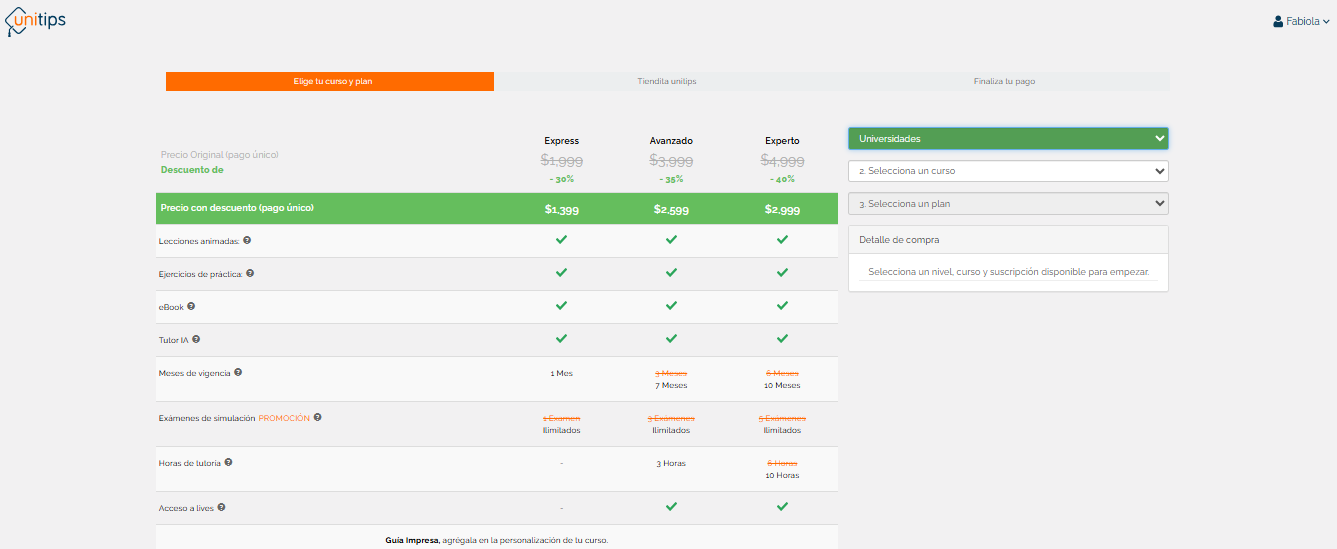Select the 'Elige tu curso y plan' step tab
Viewport: 1337px width, 549px height.
point(330,81)
